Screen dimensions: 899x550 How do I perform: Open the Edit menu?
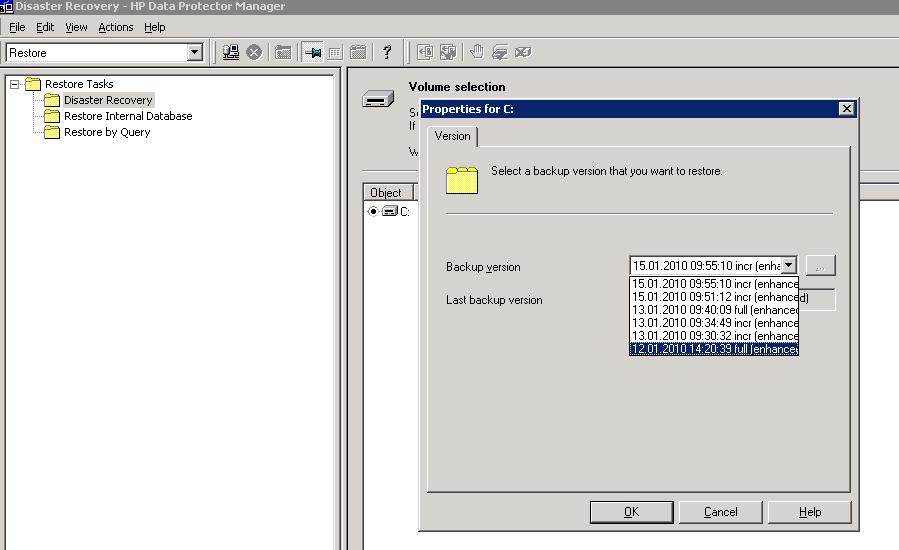pyautogui.click(x=45, y=27)
